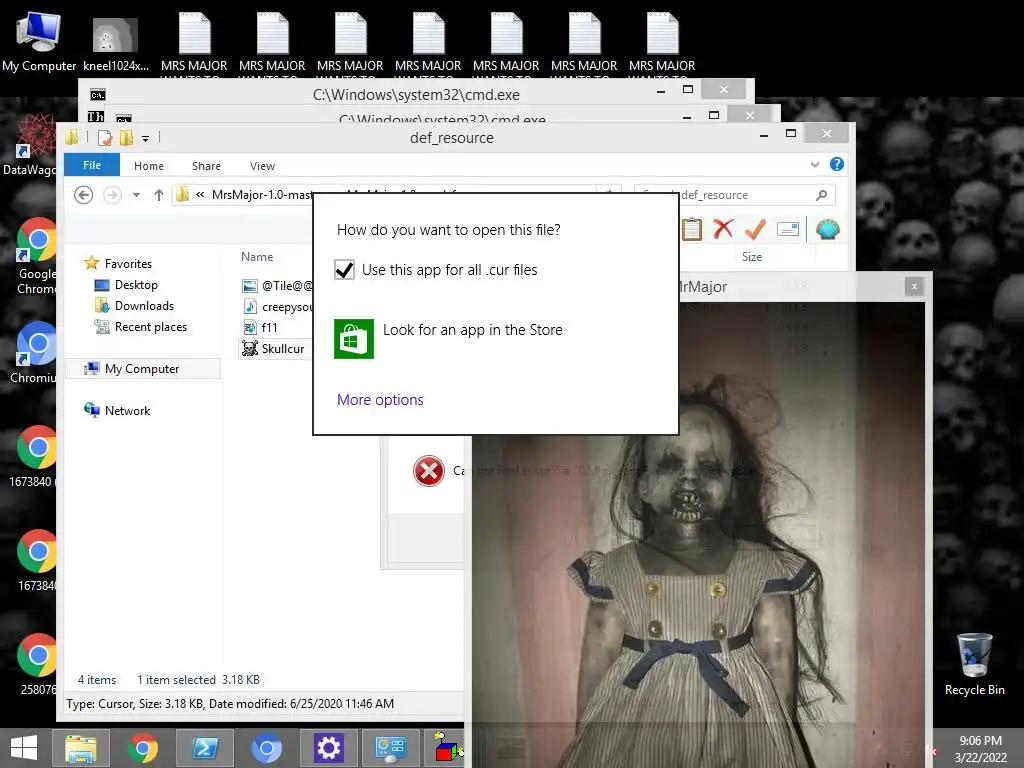The image size is (1024, 768).
Task: Click the top cmd.exe window title bar
Action: [416, 94]
